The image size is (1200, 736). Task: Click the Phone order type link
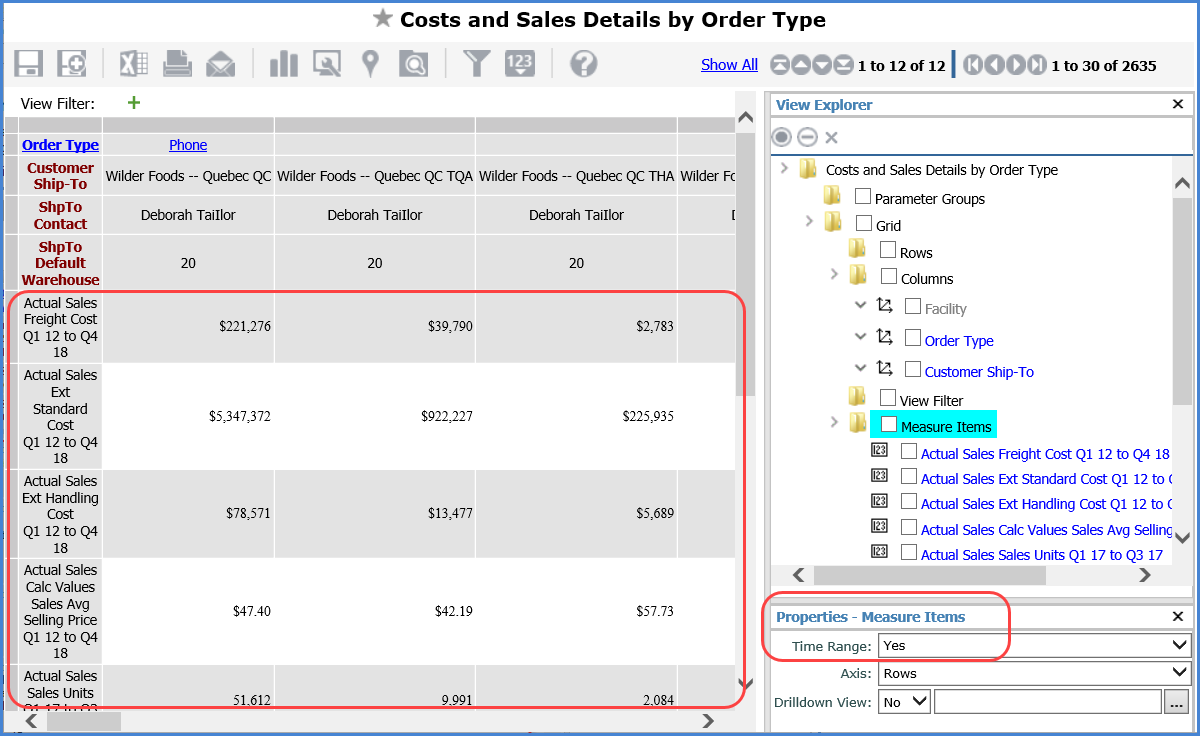coord(188,145)
